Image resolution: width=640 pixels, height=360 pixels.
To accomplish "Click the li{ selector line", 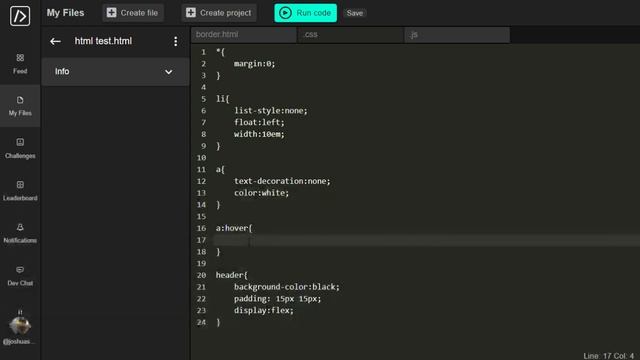I will click(x=222, y=99).
